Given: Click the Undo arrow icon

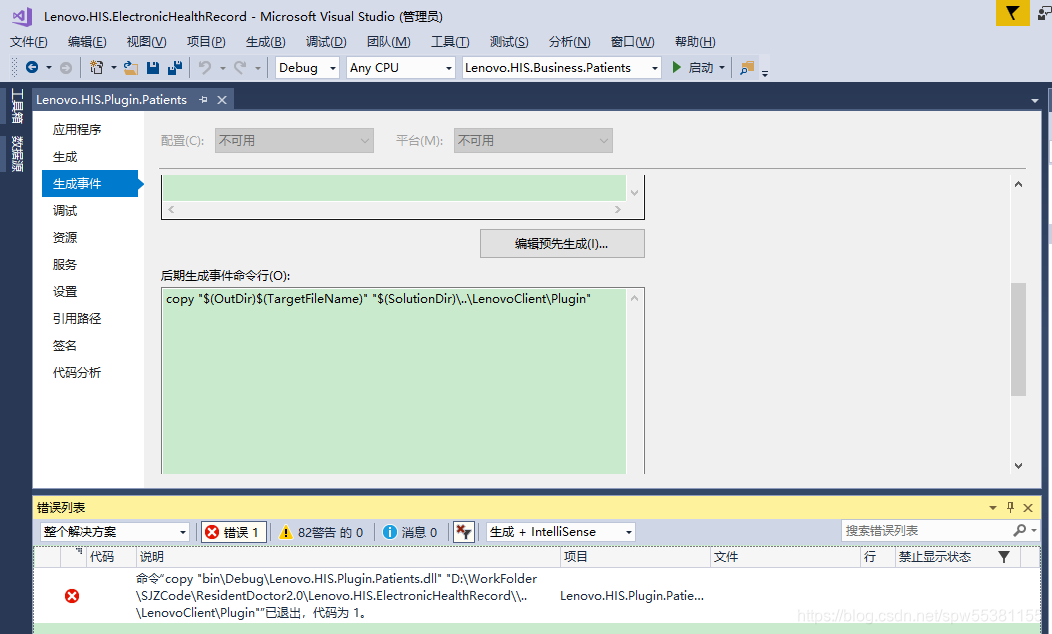Looking at the screenshot, I should click(x=205, y=67).
